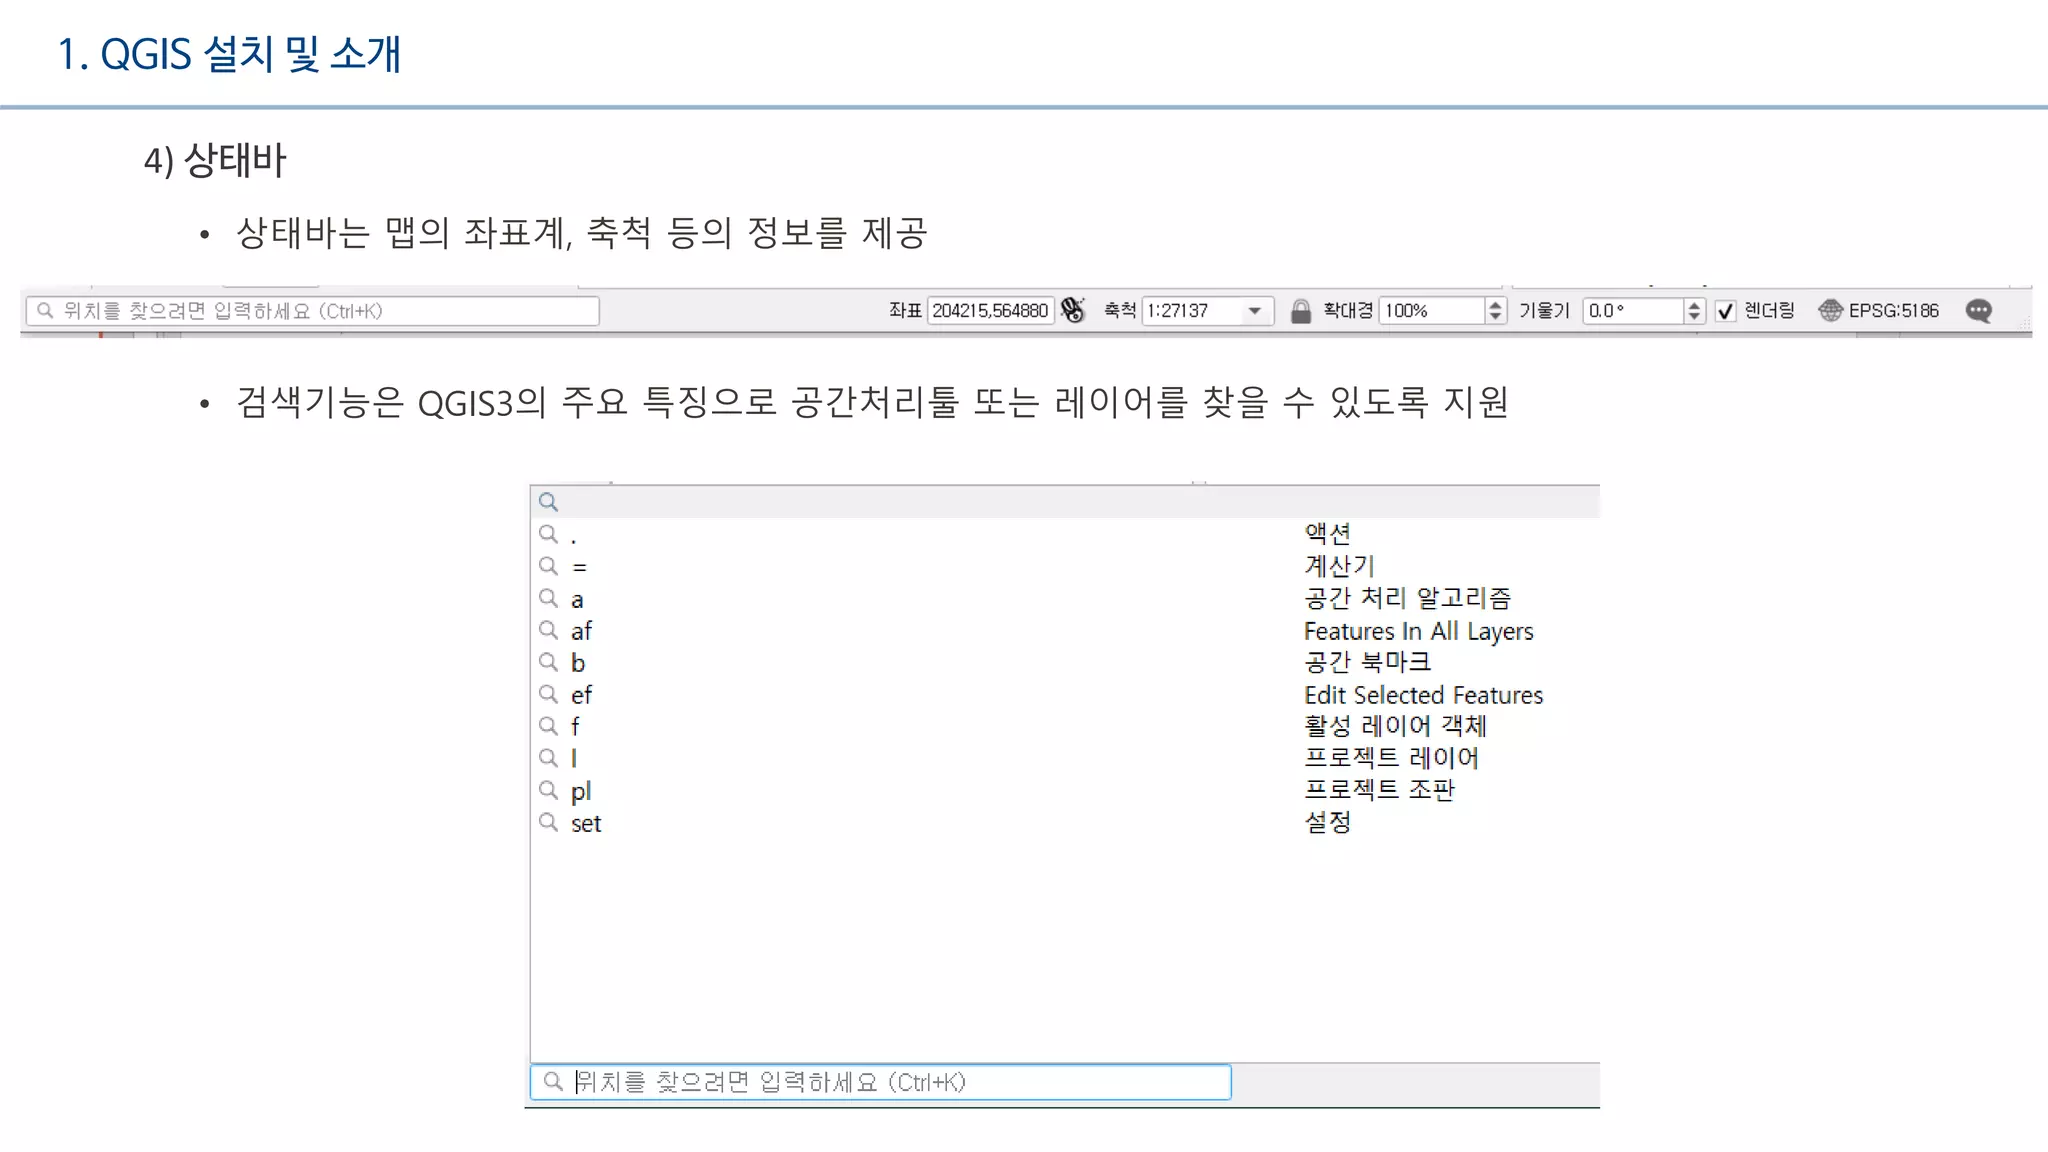This screenshot has width=2048, height=1152.
Task: Click the magnifier icon in status bar search box
Action: click(x=45, y=311)
